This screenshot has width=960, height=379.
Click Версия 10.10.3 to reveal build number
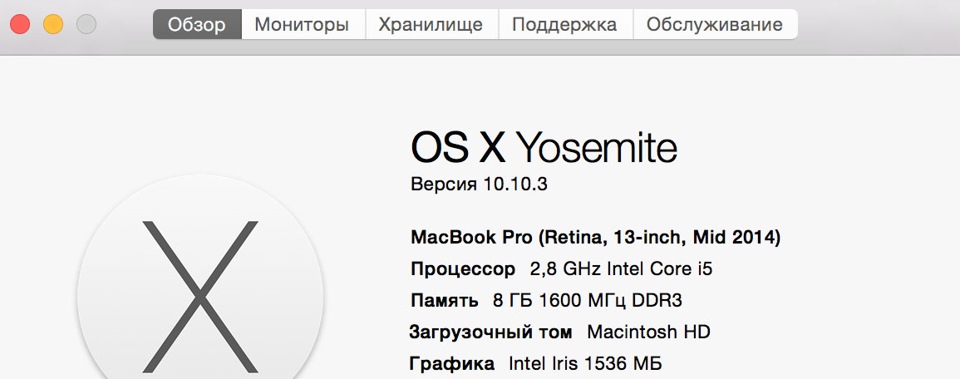[x=479, y=184]
